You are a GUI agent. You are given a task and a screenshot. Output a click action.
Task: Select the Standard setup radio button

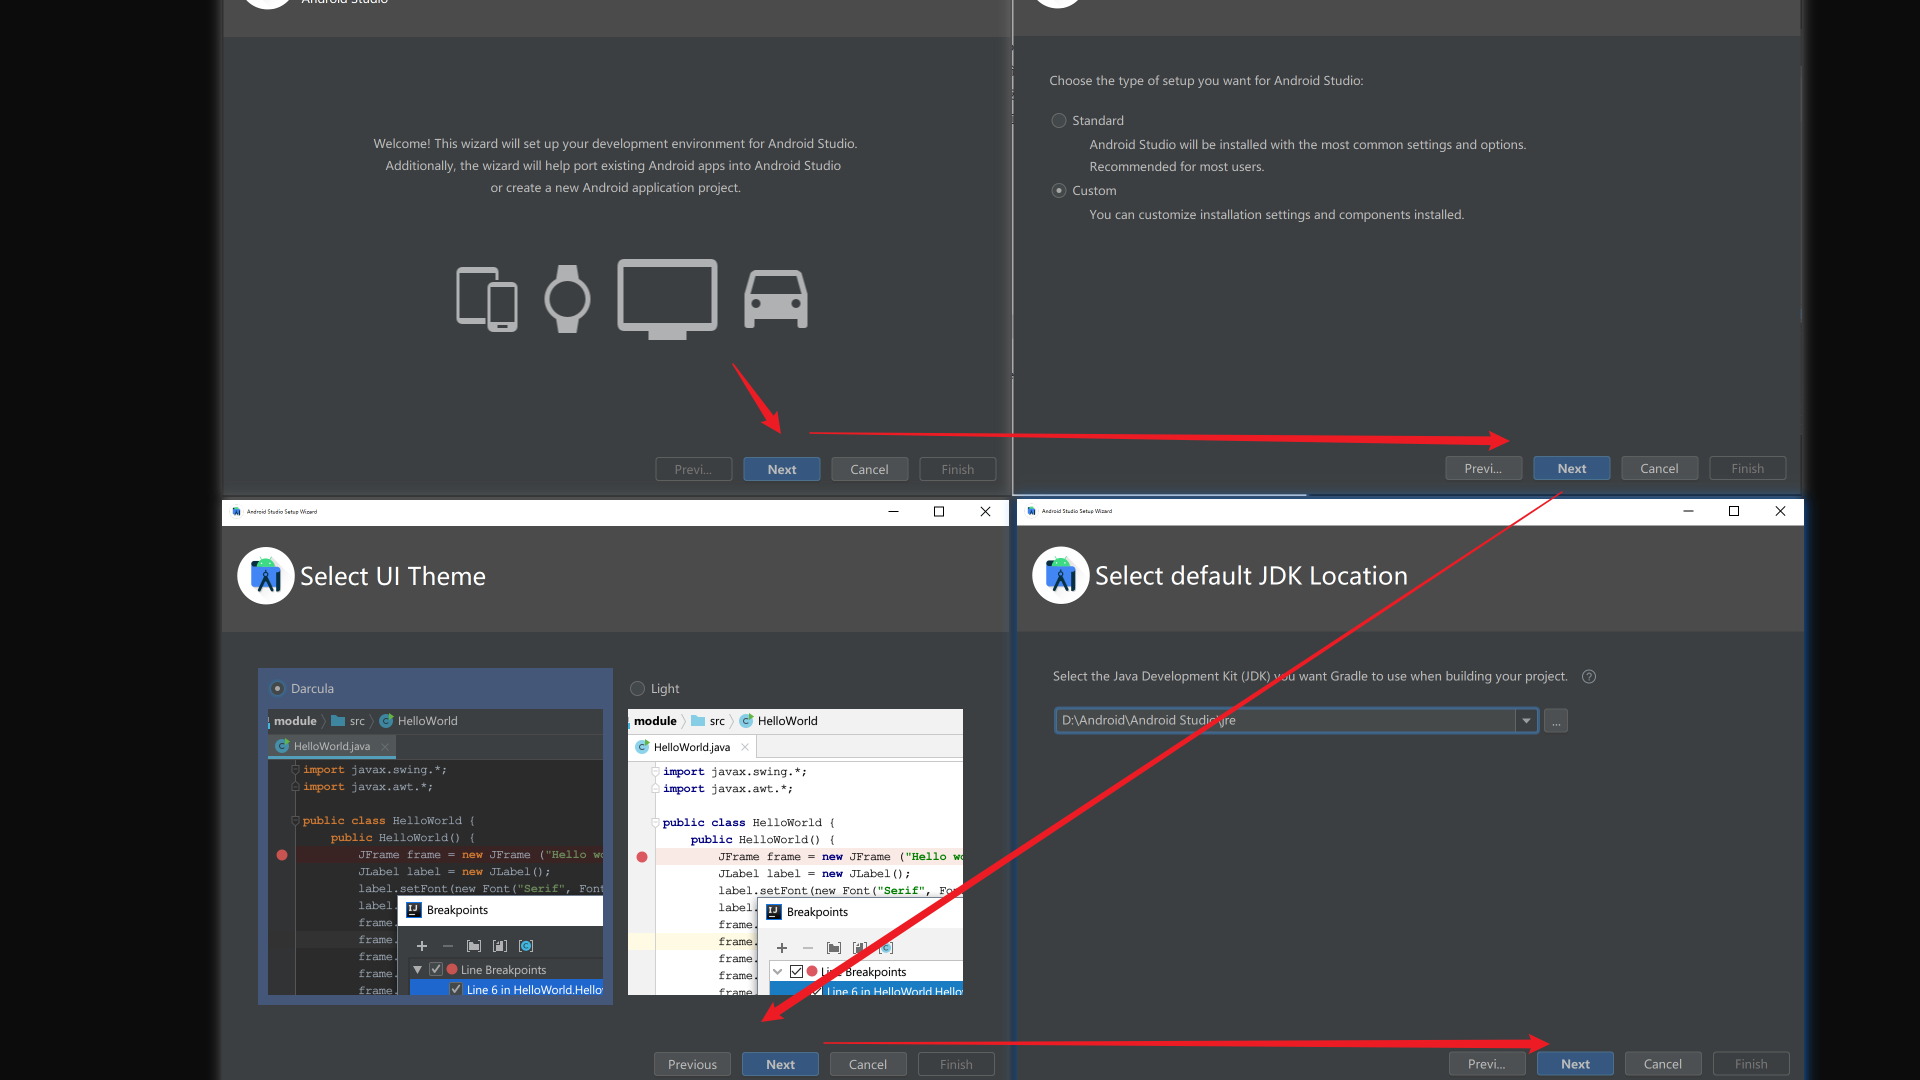click(x=1059, y=121)
